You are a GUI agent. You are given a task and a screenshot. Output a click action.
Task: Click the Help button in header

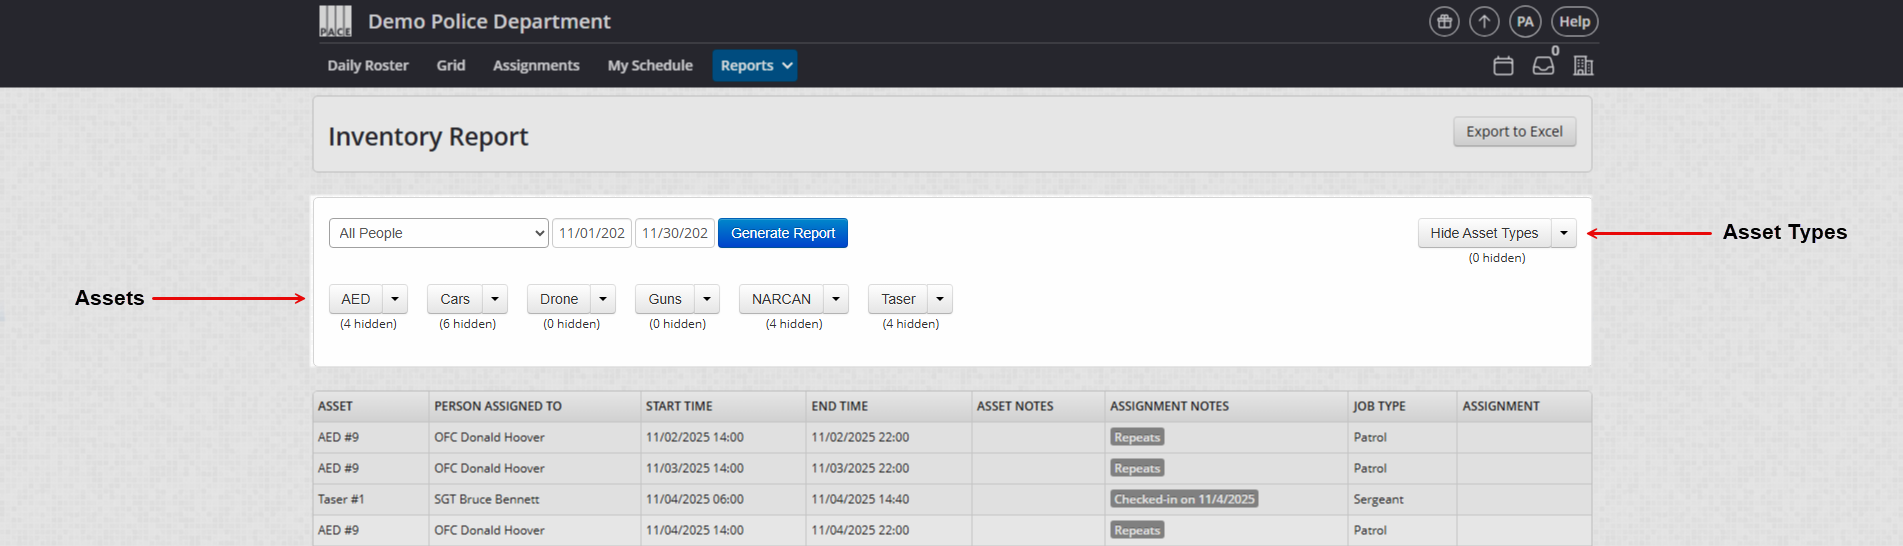tap(1574, 22)
